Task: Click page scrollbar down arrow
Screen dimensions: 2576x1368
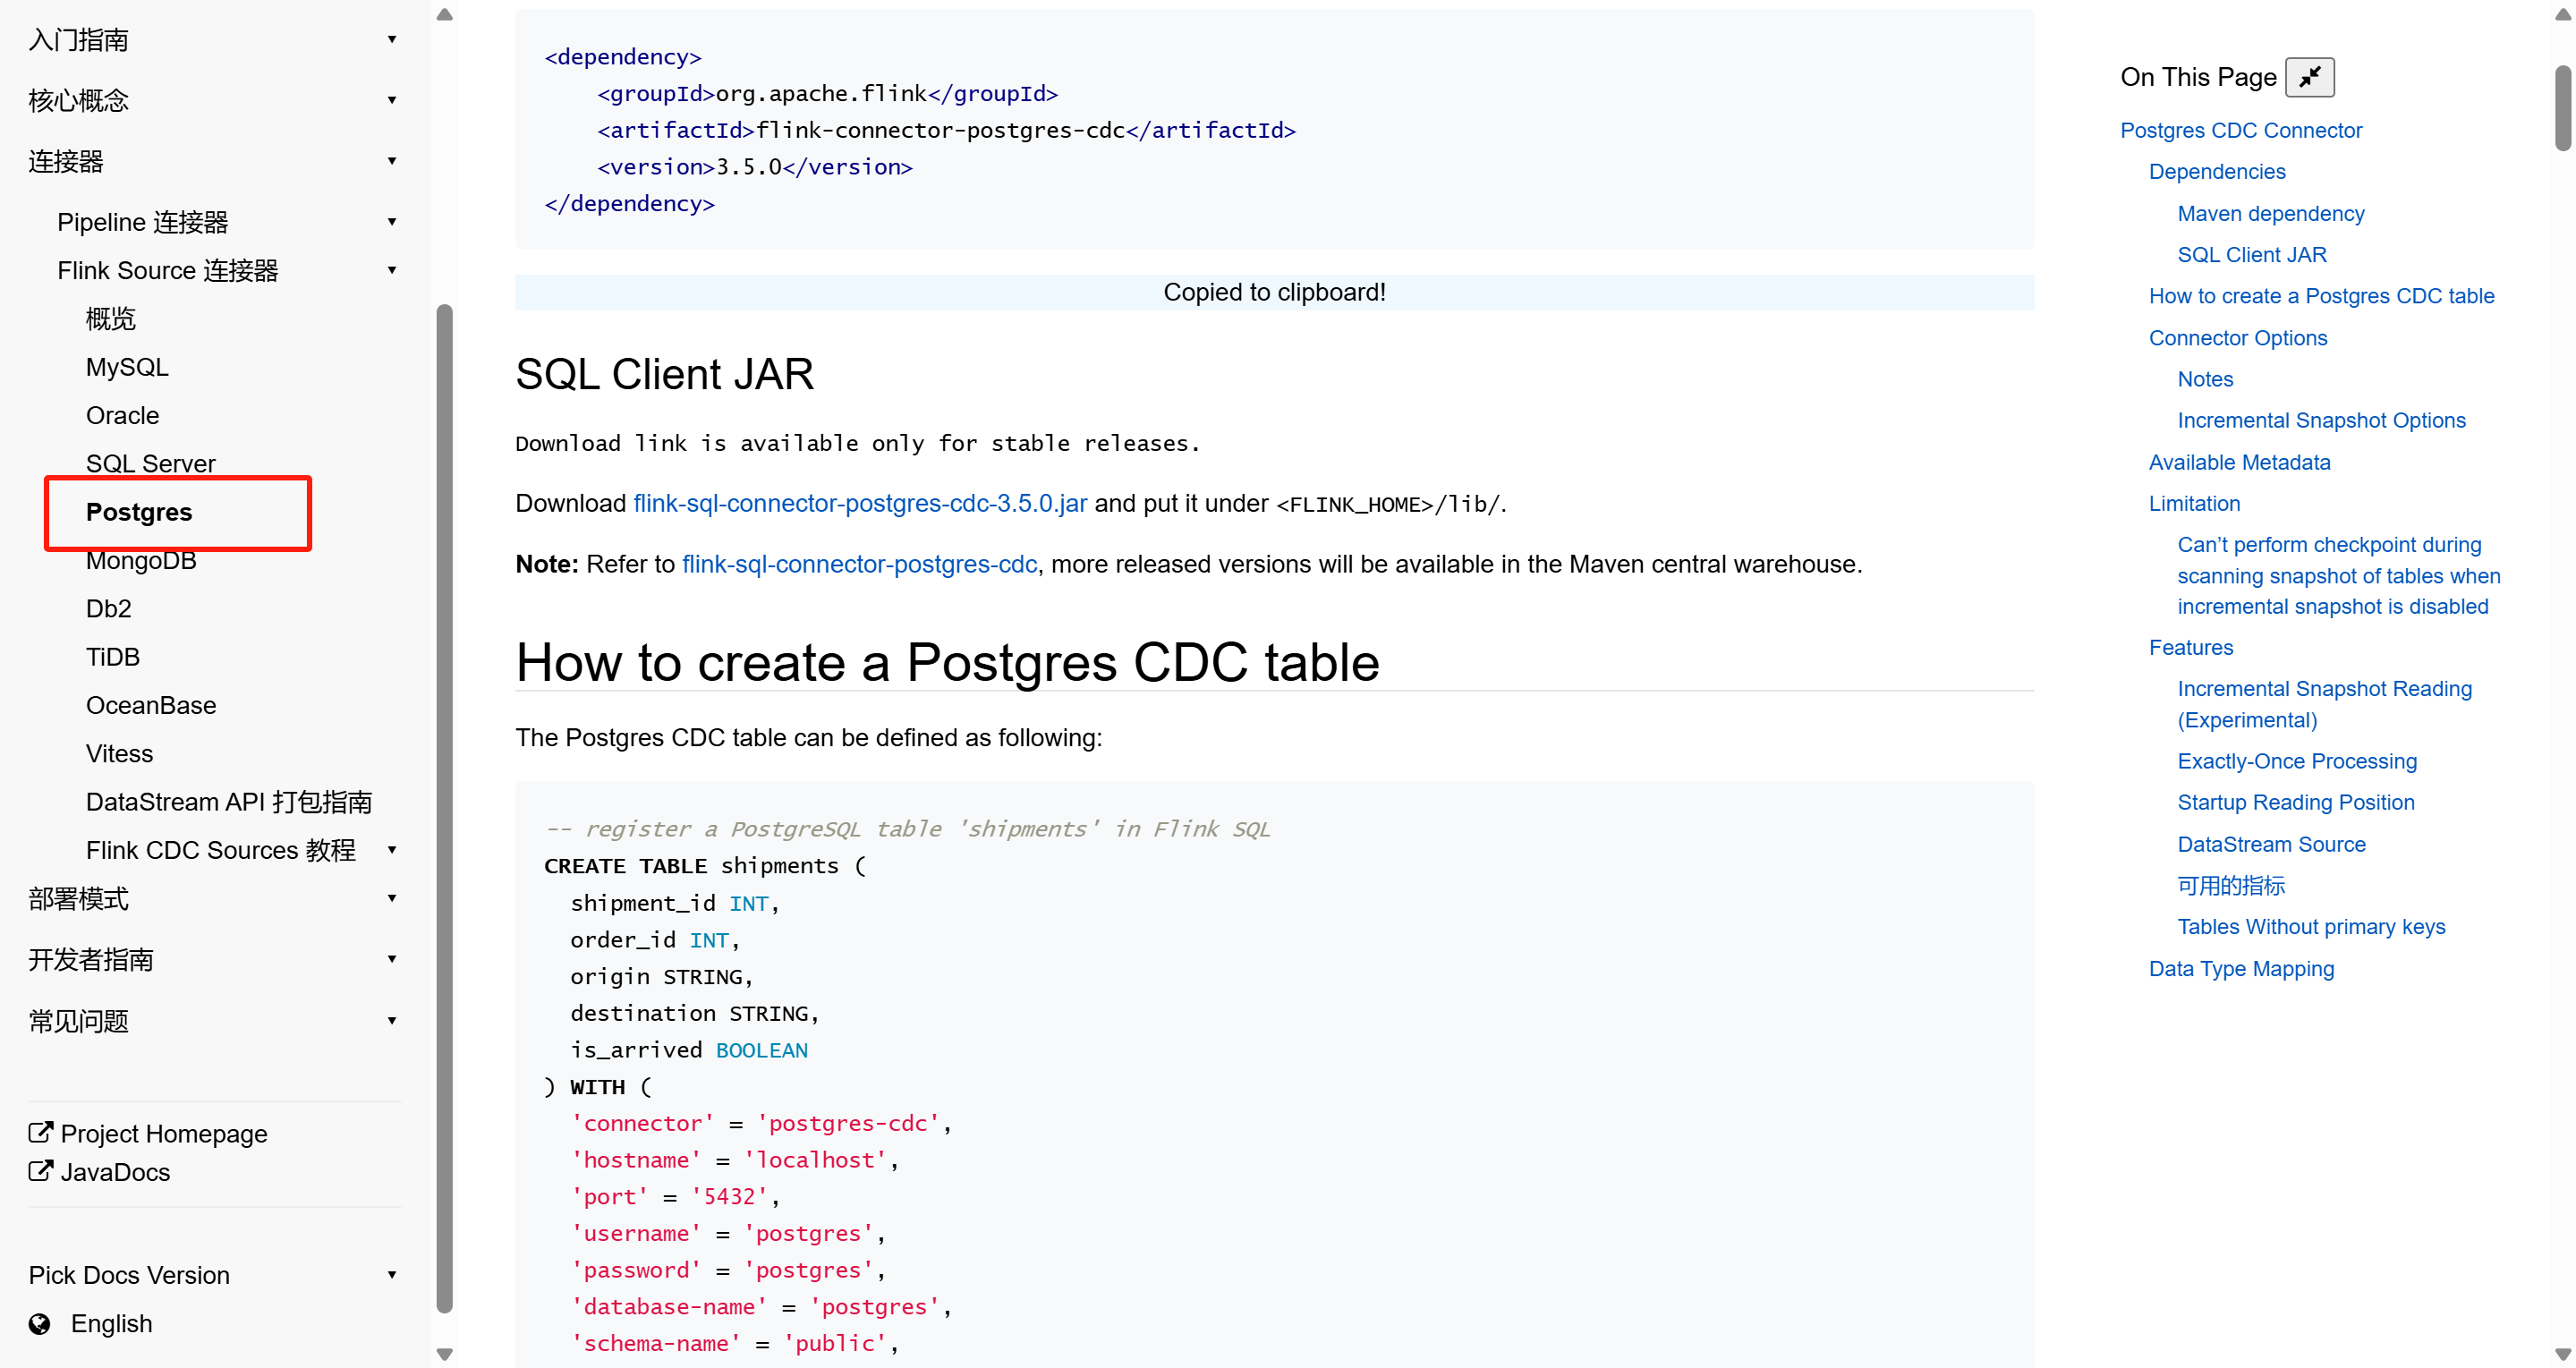Action: coord(2563,1354)
